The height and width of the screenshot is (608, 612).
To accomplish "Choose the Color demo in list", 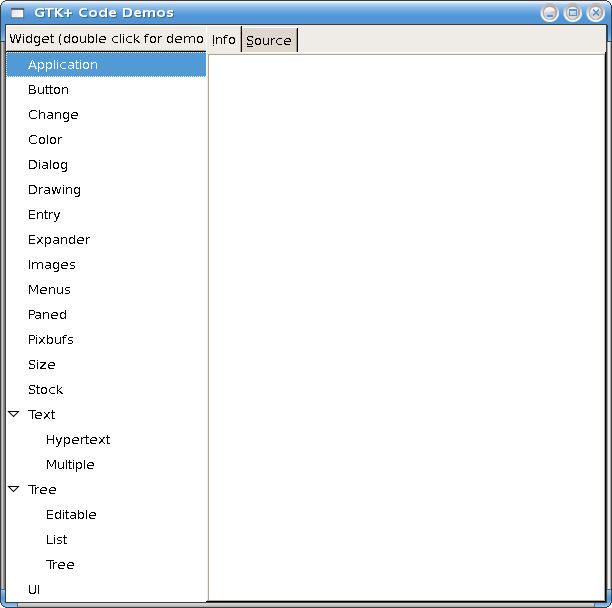I will 45,140.
